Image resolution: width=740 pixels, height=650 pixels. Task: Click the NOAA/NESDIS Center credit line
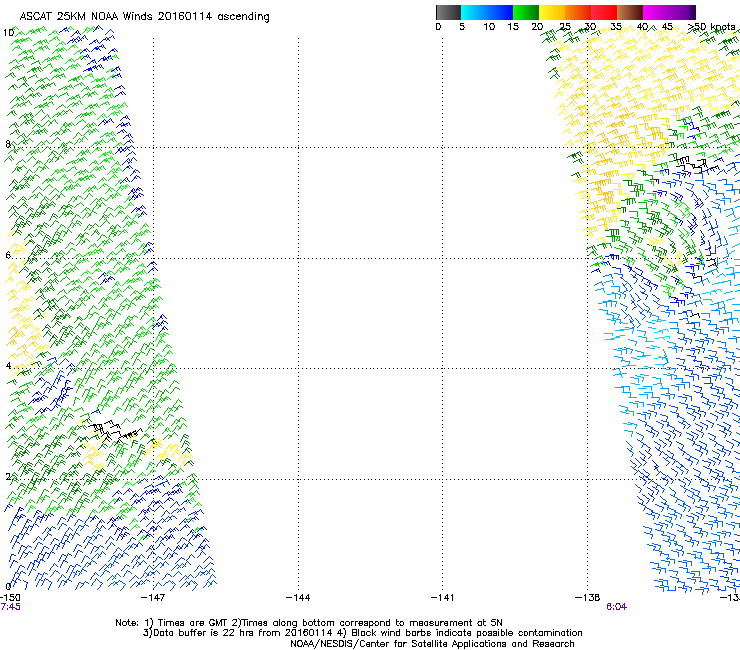pos(432,644)
